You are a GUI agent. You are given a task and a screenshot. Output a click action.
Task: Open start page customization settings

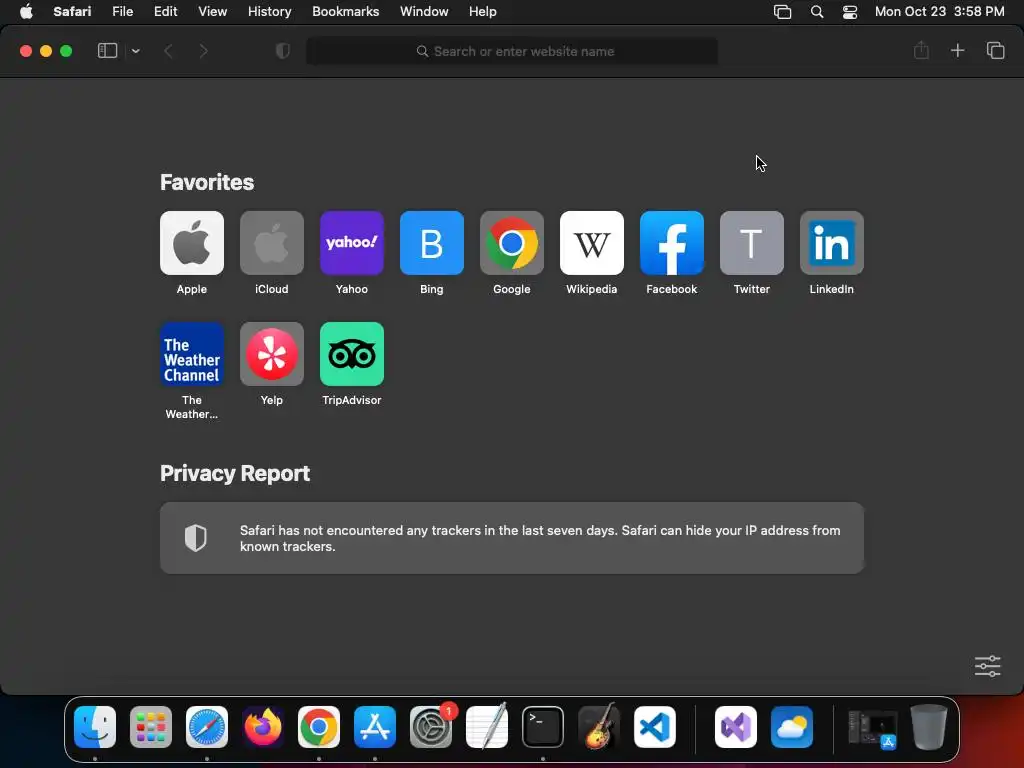point(987,666)
